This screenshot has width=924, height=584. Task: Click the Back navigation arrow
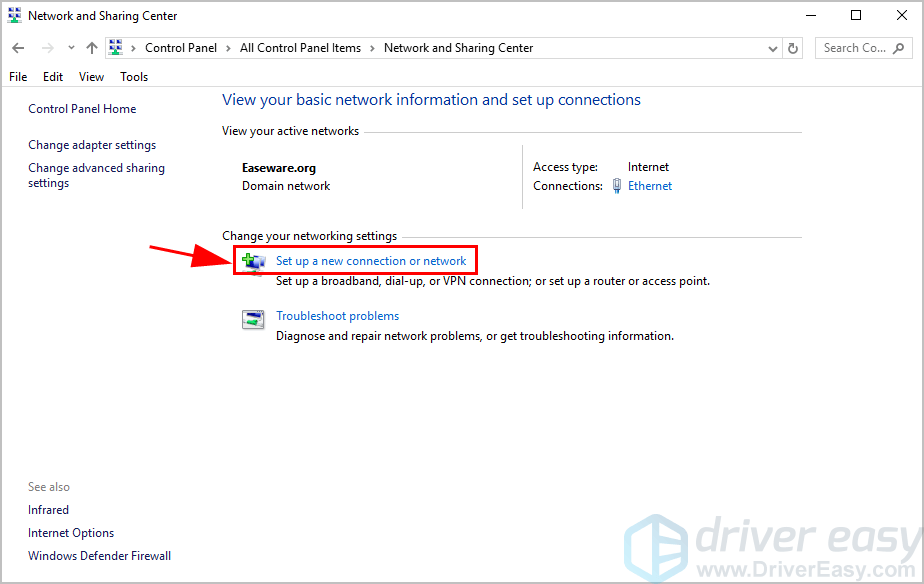click(20, 48)
